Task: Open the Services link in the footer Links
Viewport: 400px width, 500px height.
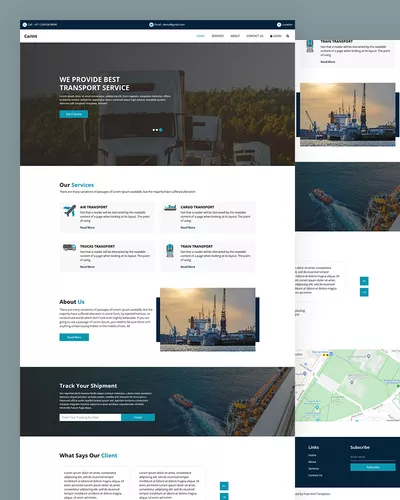Action: click(x=314, y=469)
